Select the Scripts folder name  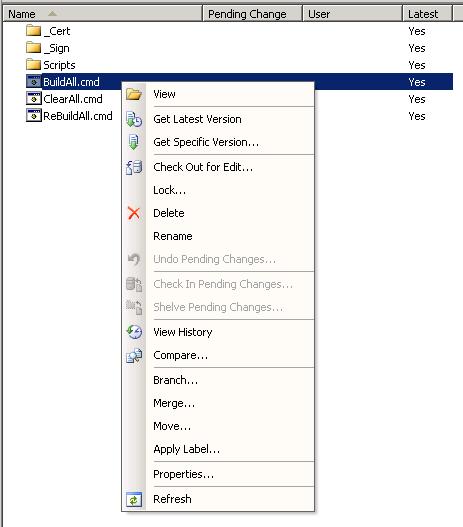tap(59, 65)
